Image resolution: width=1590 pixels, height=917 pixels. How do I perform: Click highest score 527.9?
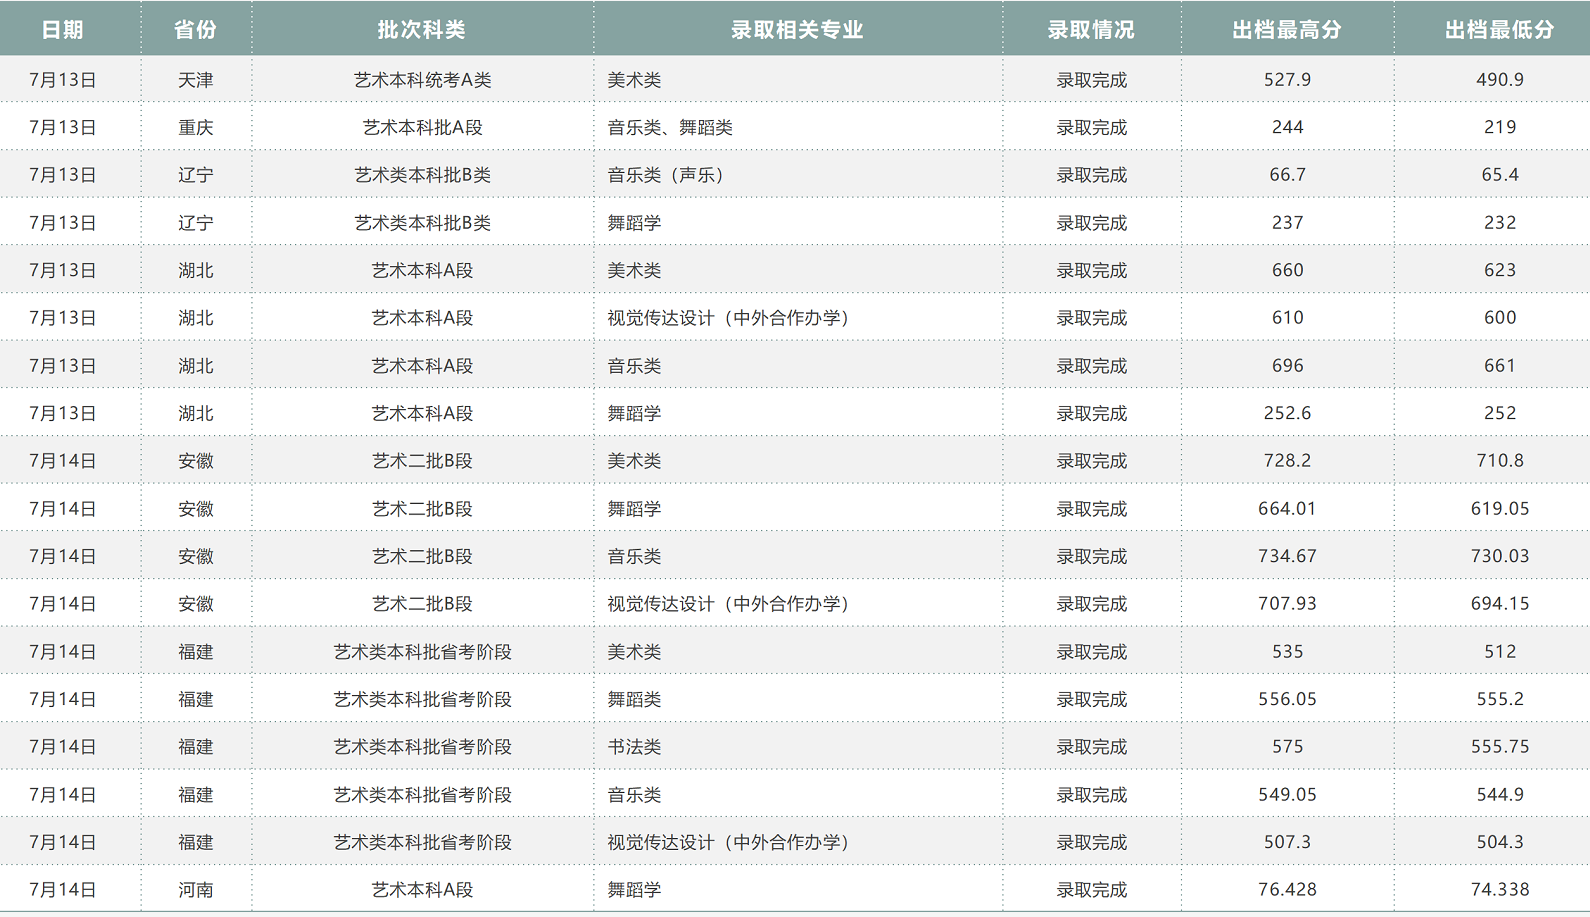1287,80
